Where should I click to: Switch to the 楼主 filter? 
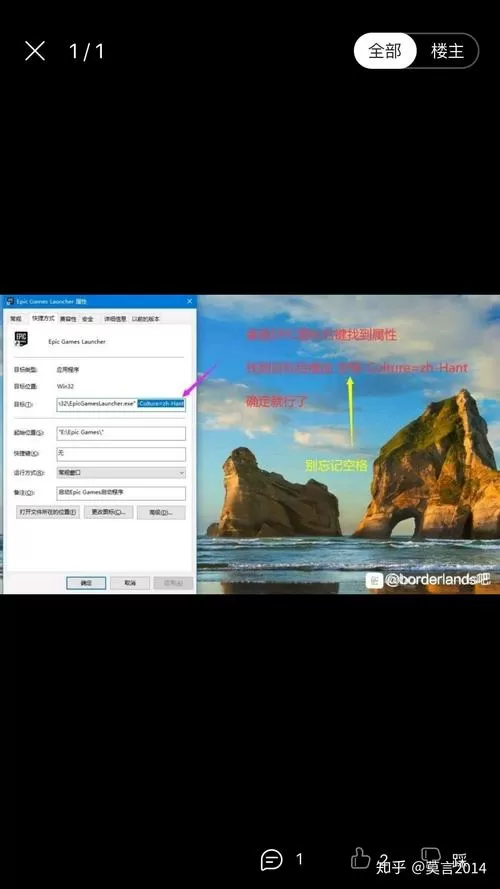pyautogui.click(x=447, y=51)
